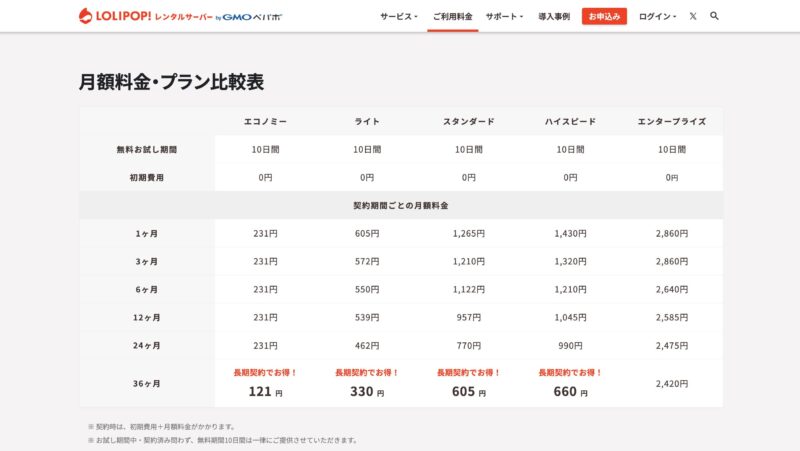The image size is (800, 451).
Task: Click the 2,640円 エンタープライズ price
Action: [x=671, y=290]
